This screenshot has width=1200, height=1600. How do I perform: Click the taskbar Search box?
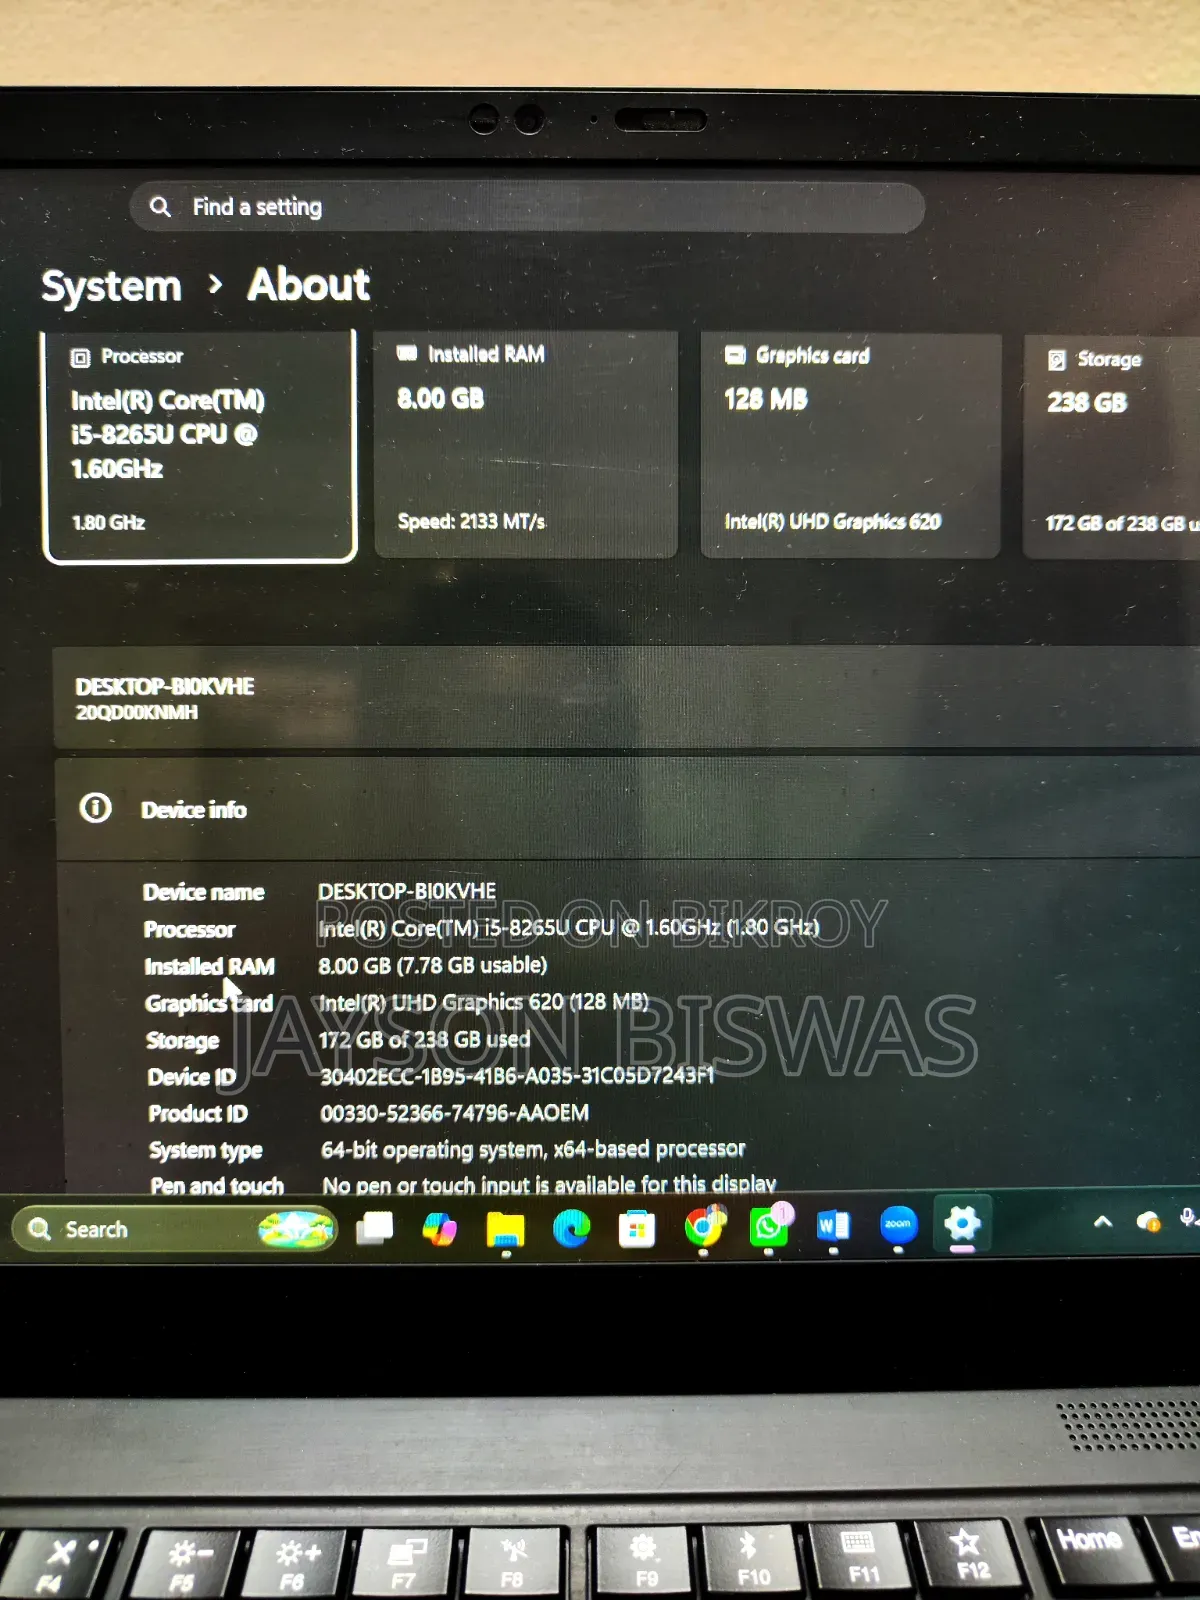coord(175,1229)
